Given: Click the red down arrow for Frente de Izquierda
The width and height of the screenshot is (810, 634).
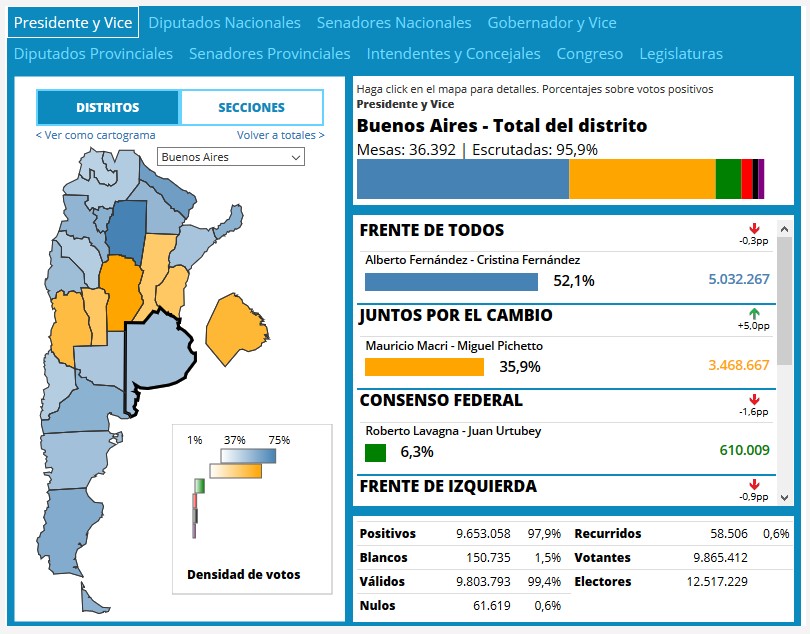Looking at the screenshot, I should point(754,485).
